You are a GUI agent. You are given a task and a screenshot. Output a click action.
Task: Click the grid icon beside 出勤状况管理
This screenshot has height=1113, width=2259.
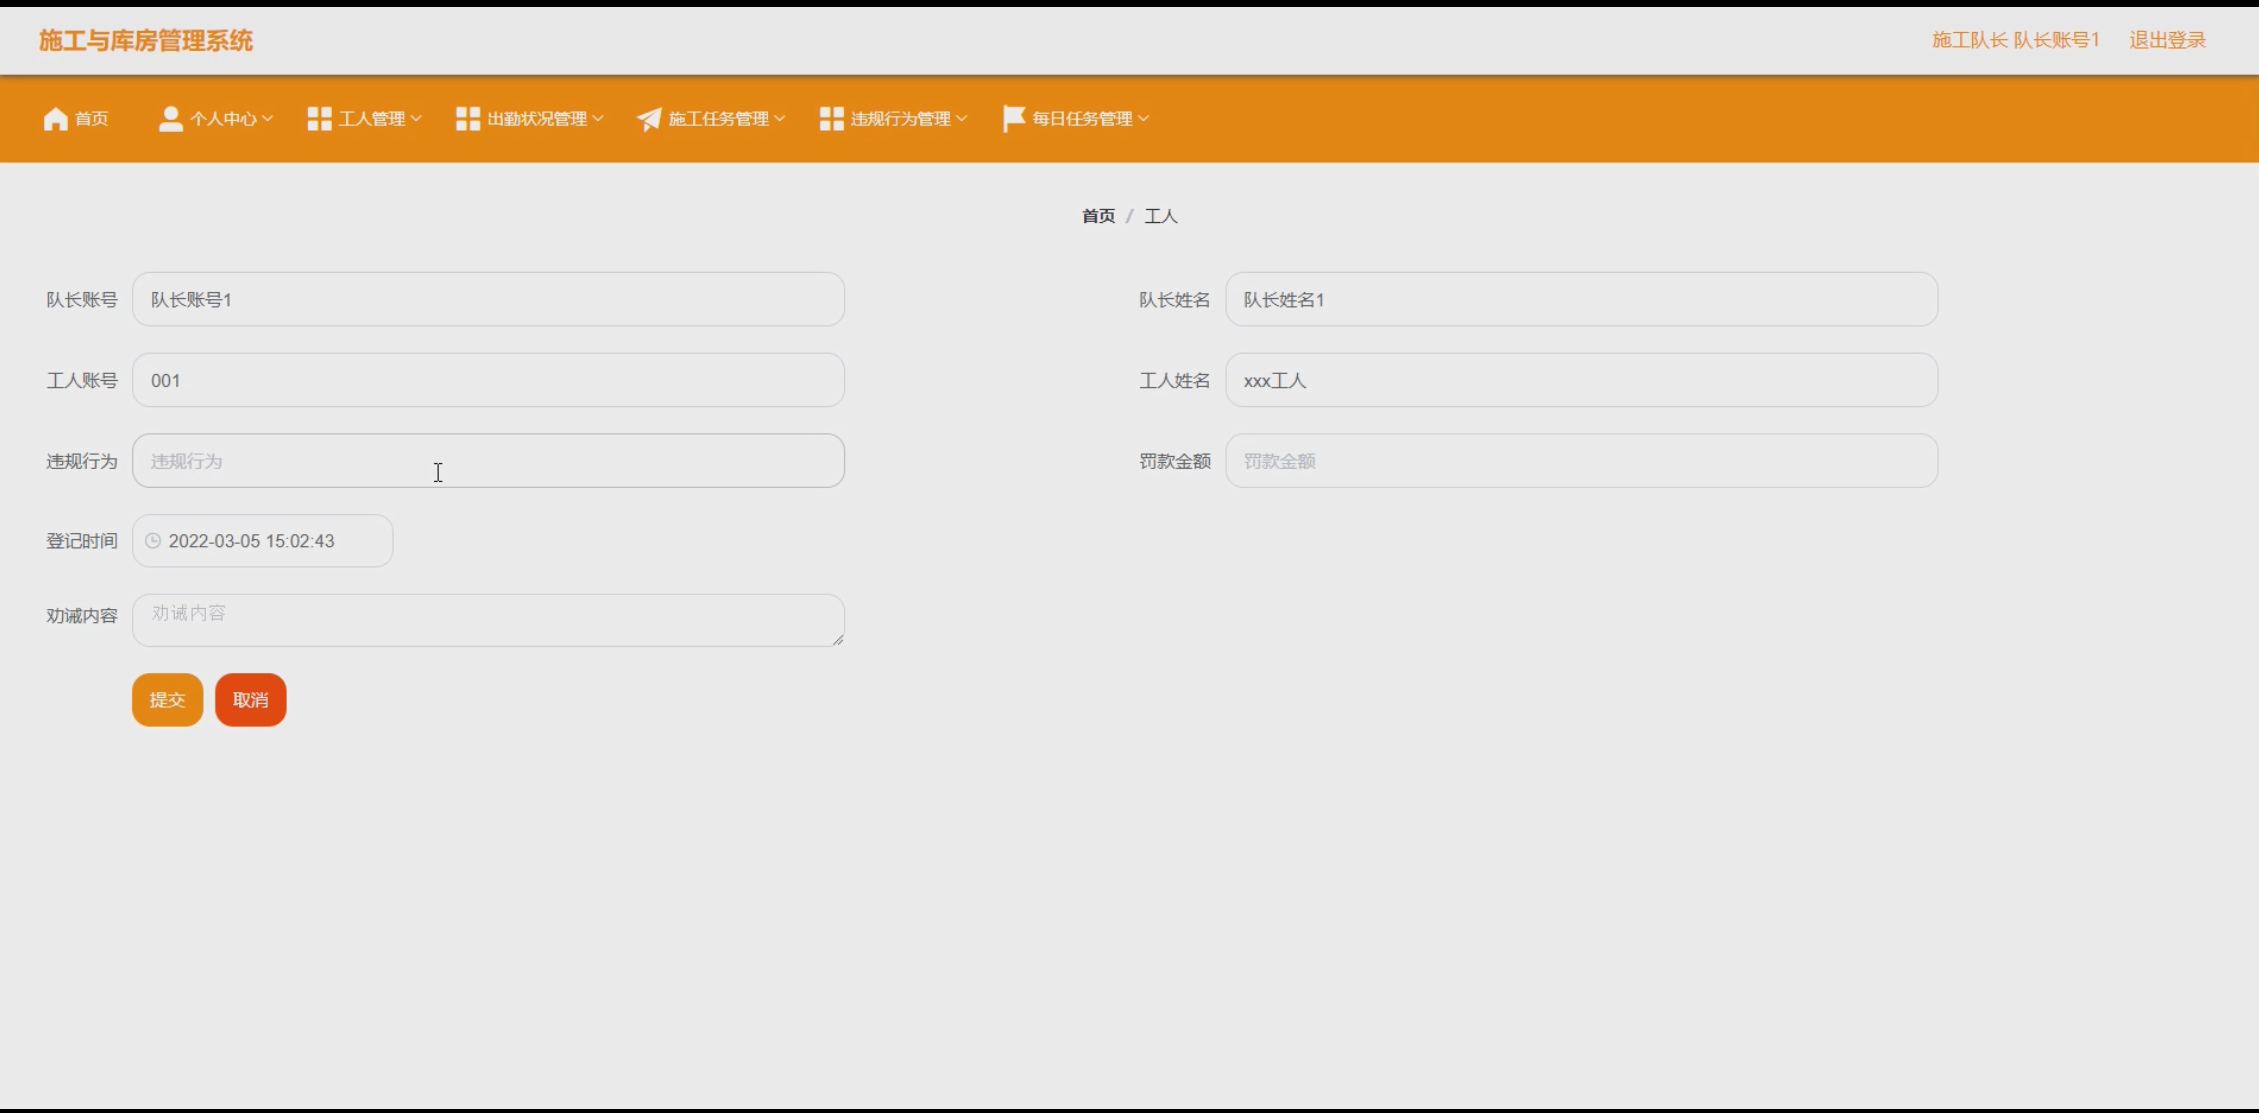point(467,119)
